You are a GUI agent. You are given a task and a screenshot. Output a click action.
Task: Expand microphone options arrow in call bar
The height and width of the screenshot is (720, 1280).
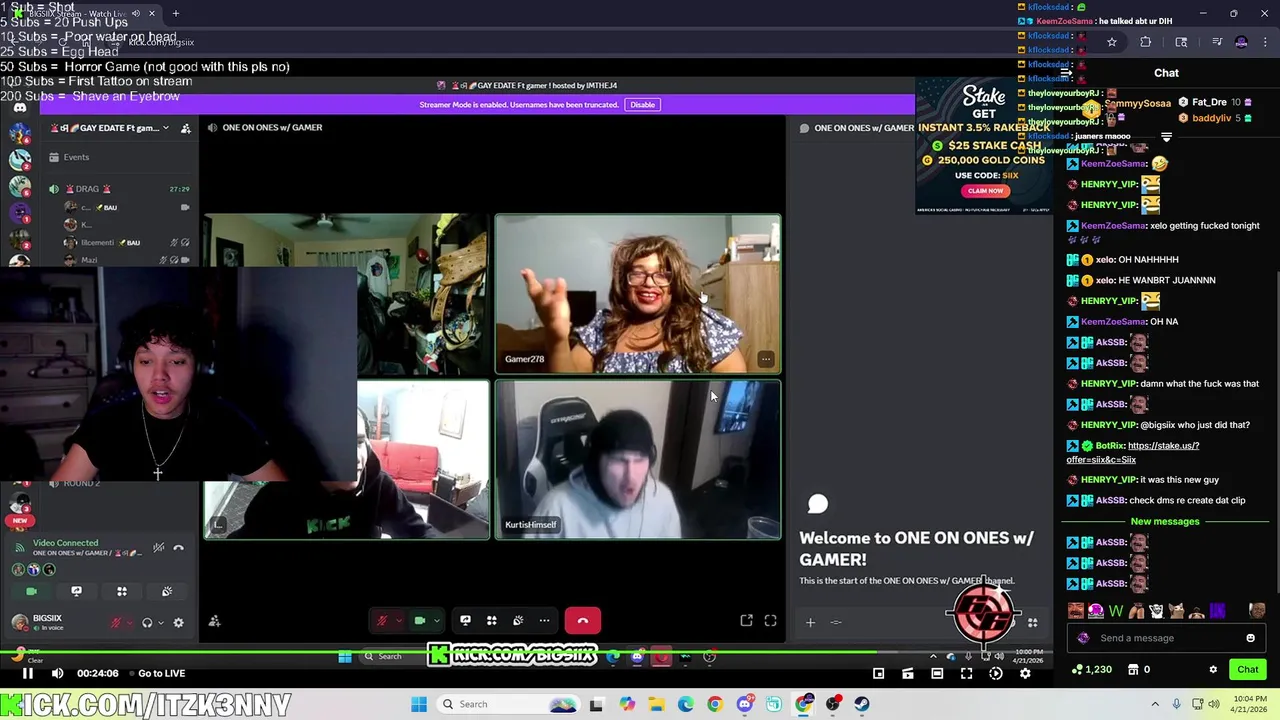(x=398, y=621)
